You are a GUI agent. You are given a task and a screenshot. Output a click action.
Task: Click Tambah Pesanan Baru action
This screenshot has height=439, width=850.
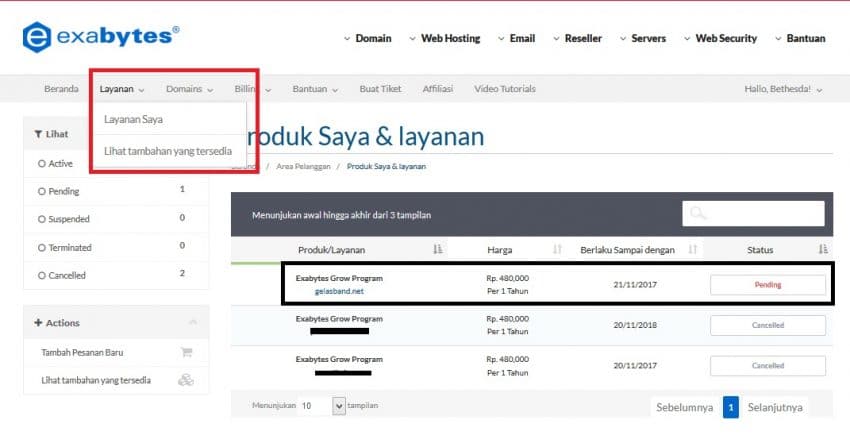82,352
